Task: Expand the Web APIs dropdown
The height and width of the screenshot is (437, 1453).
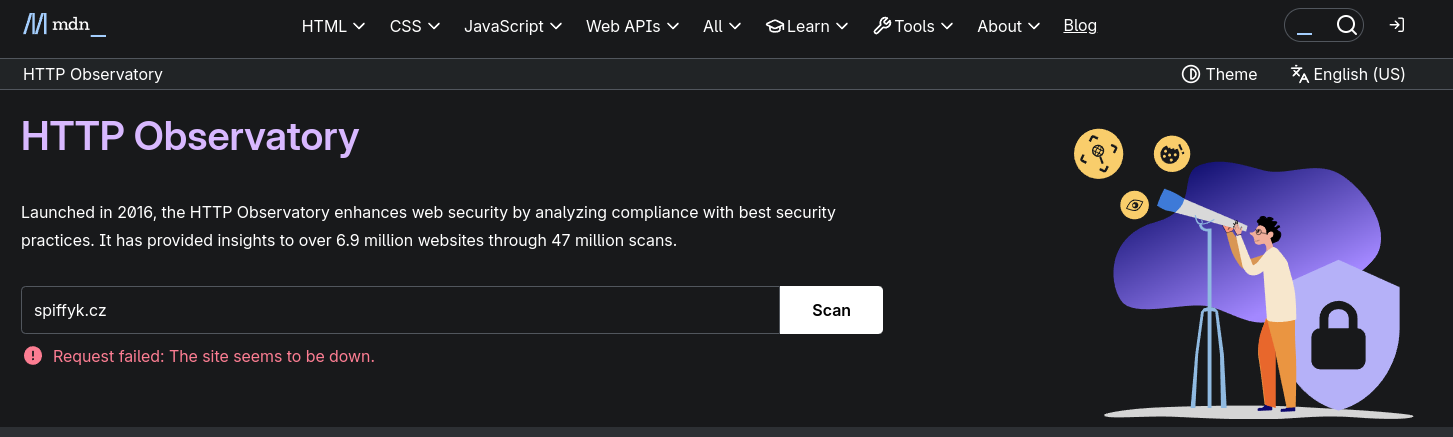Action: tap(632, 26)
